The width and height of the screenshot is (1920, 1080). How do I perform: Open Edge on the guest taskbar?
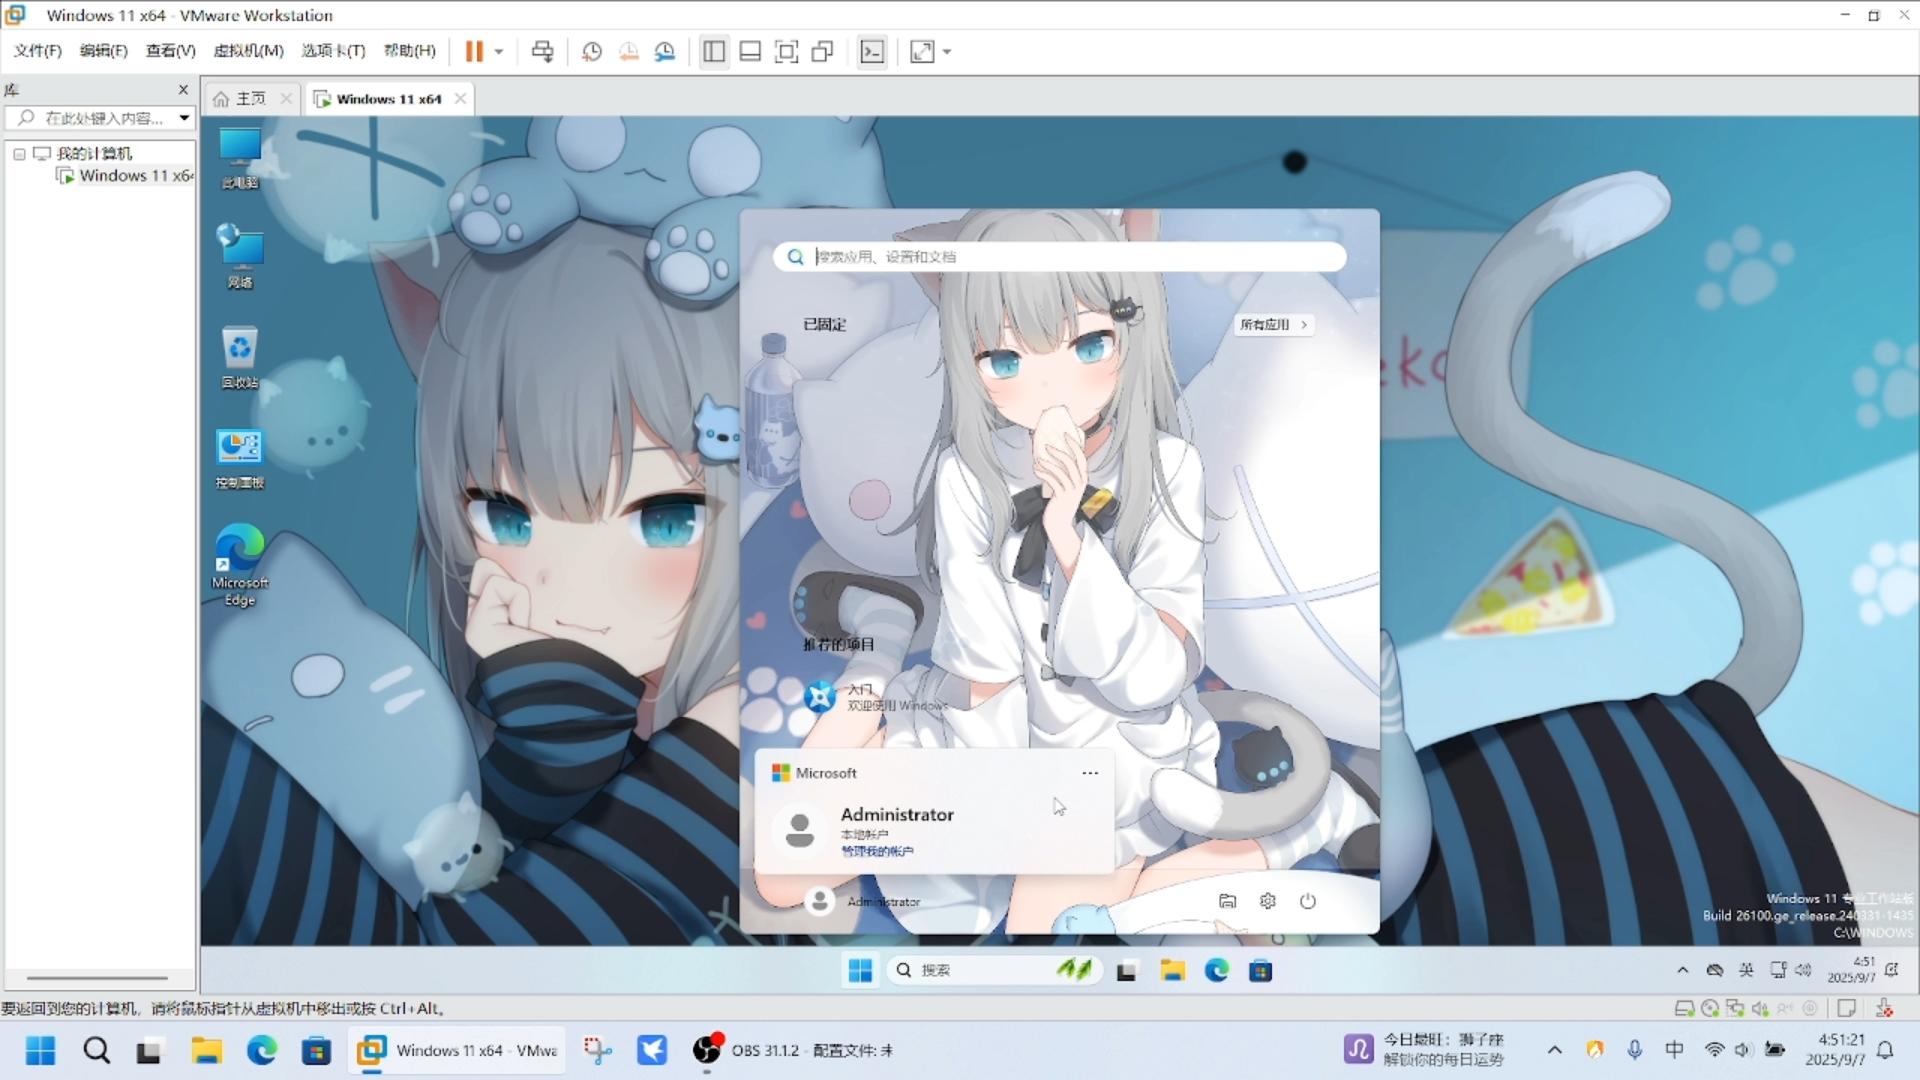click(1216, 970)
